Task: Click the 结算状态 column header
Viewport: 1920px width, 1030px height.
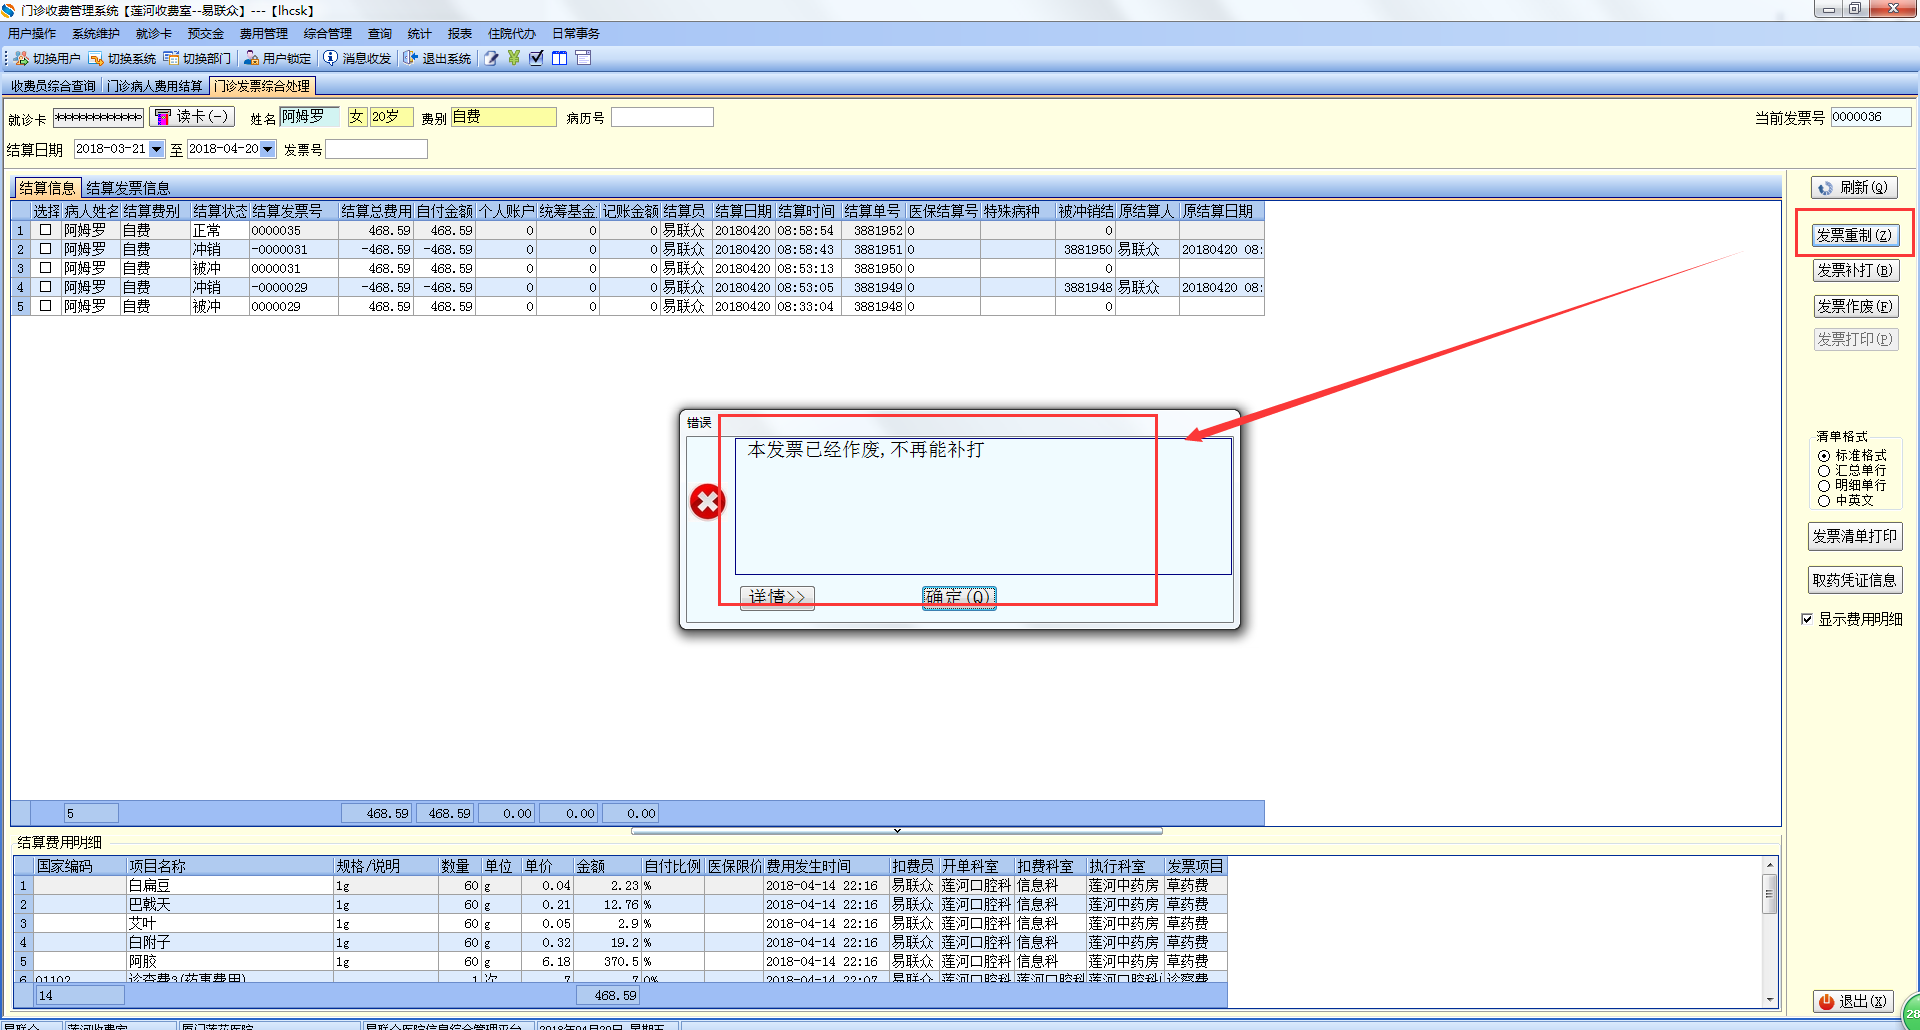Action: click(x=220, y=211)
